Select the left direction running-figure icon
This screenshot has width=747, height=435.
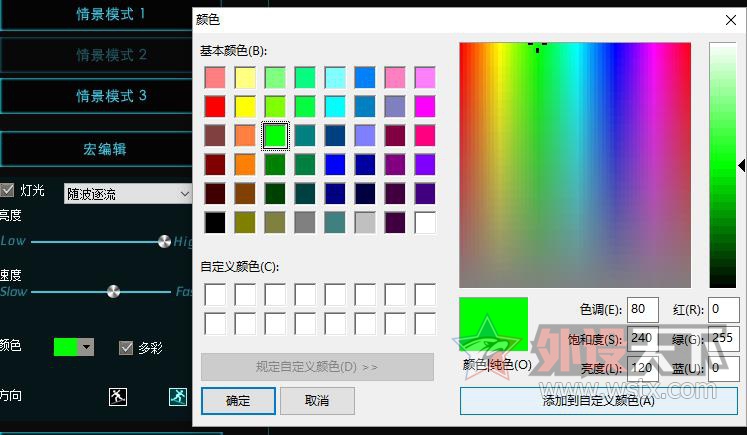pos(118,396)
